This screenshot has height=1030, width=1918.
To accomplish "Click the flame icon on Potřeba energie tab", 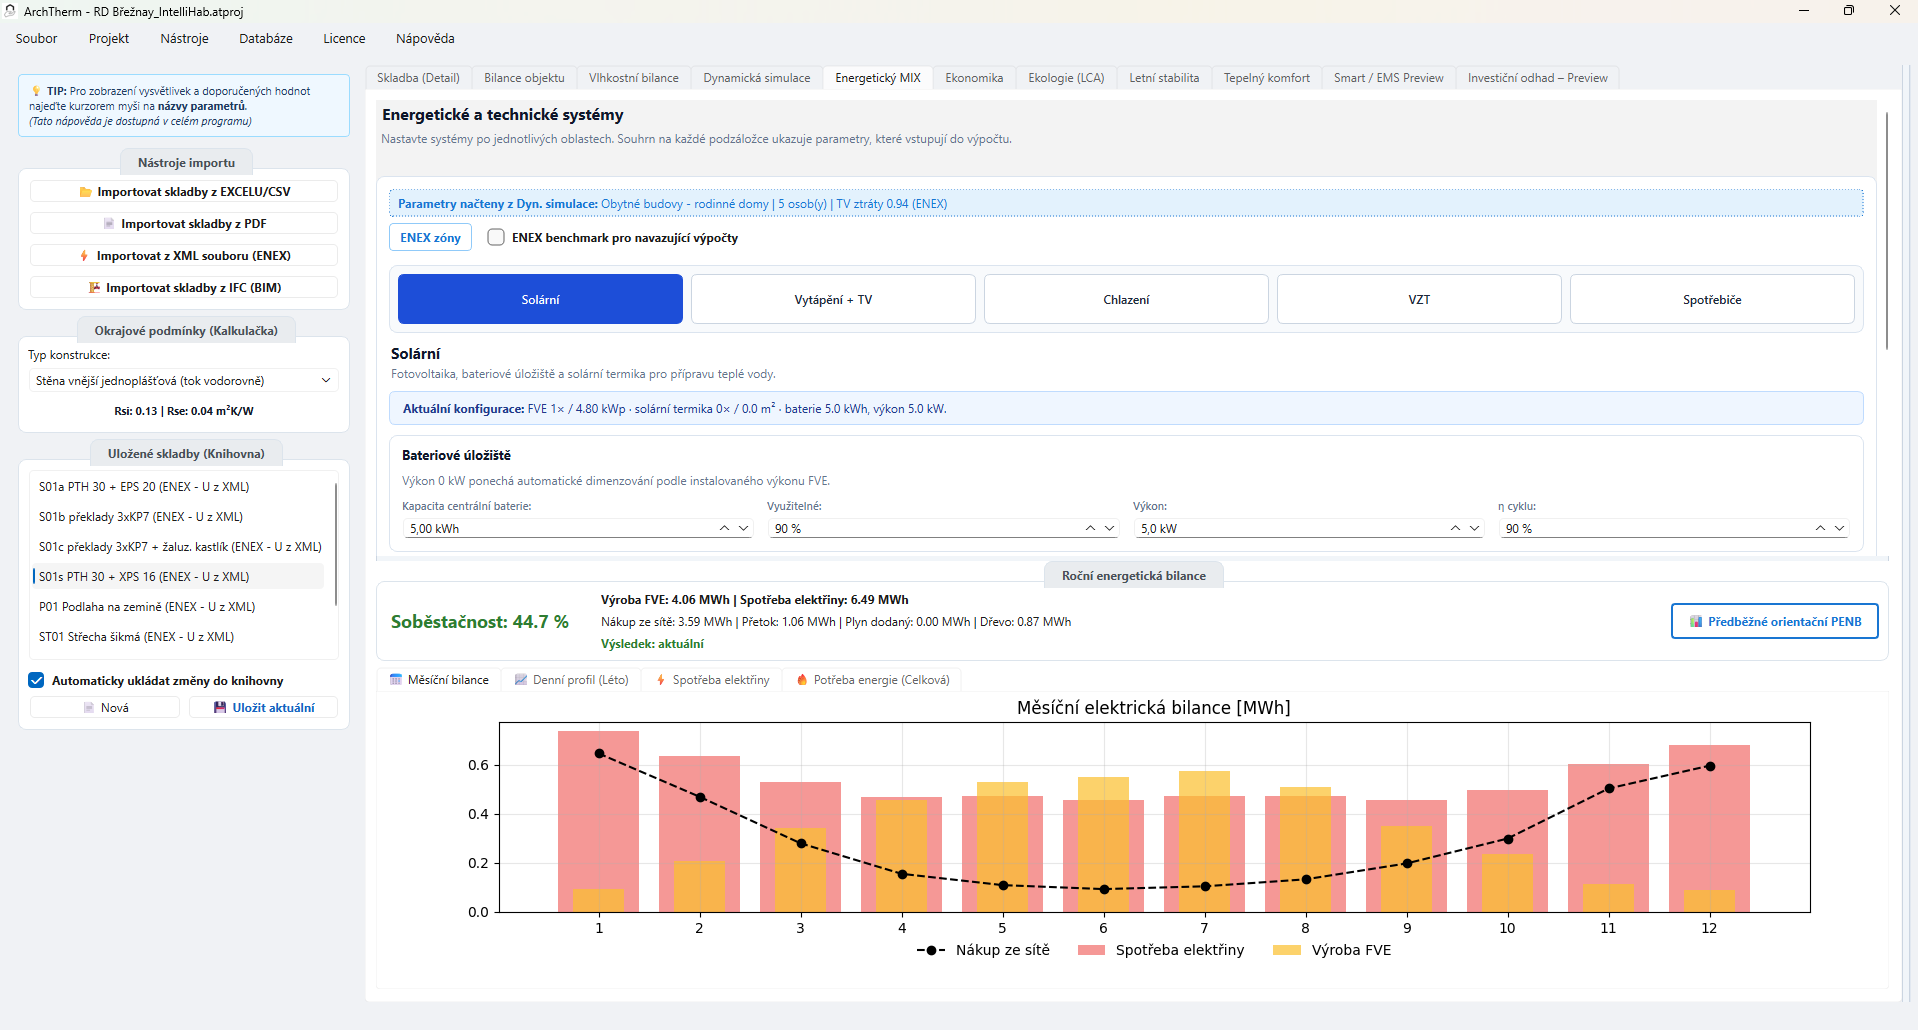I will click(801, 680).
